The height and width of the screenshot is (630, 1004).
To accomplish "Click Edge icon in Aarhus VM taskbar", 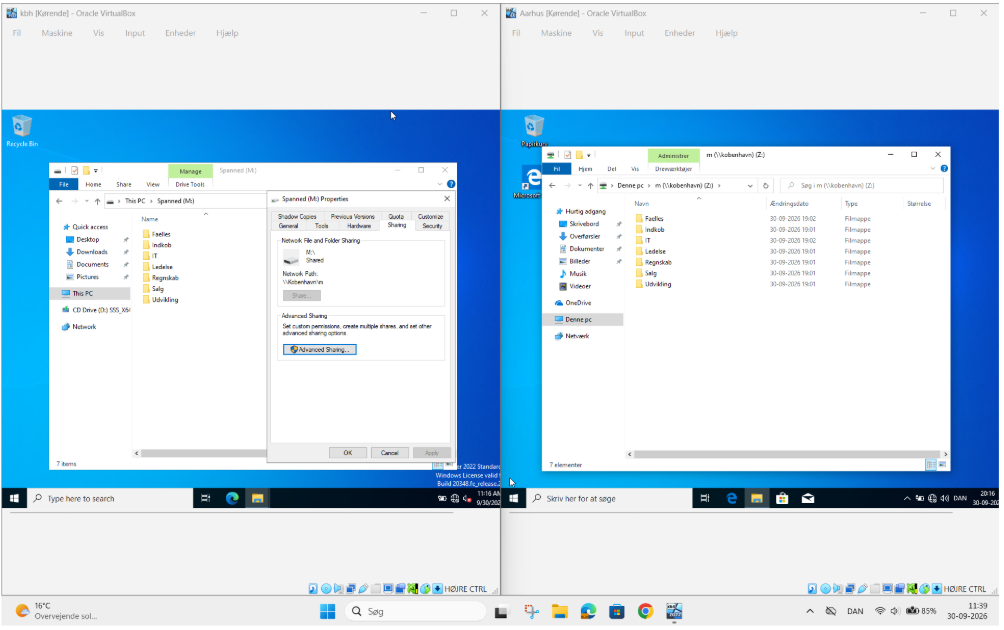I will click(x=731, y=498).
